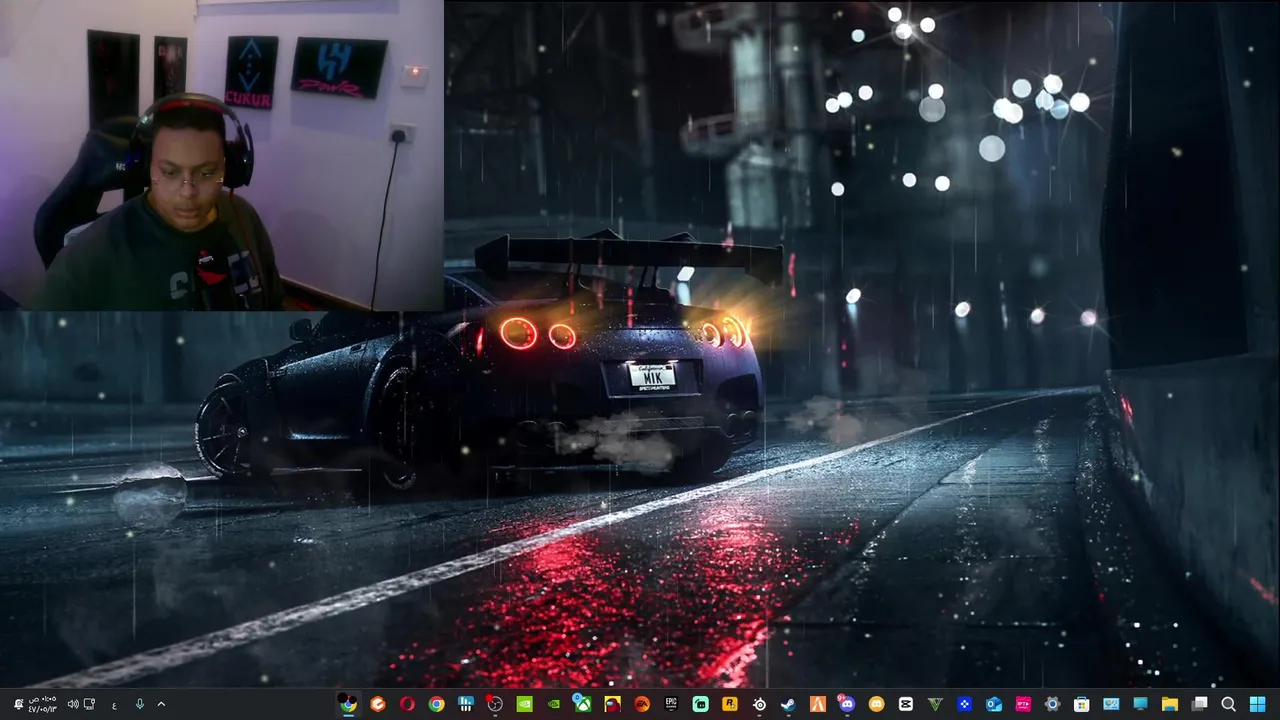The height and width of the screenshot is (720, 1280).
Task: Launch Rockstar Games Launcher
Action: point(730,704)
